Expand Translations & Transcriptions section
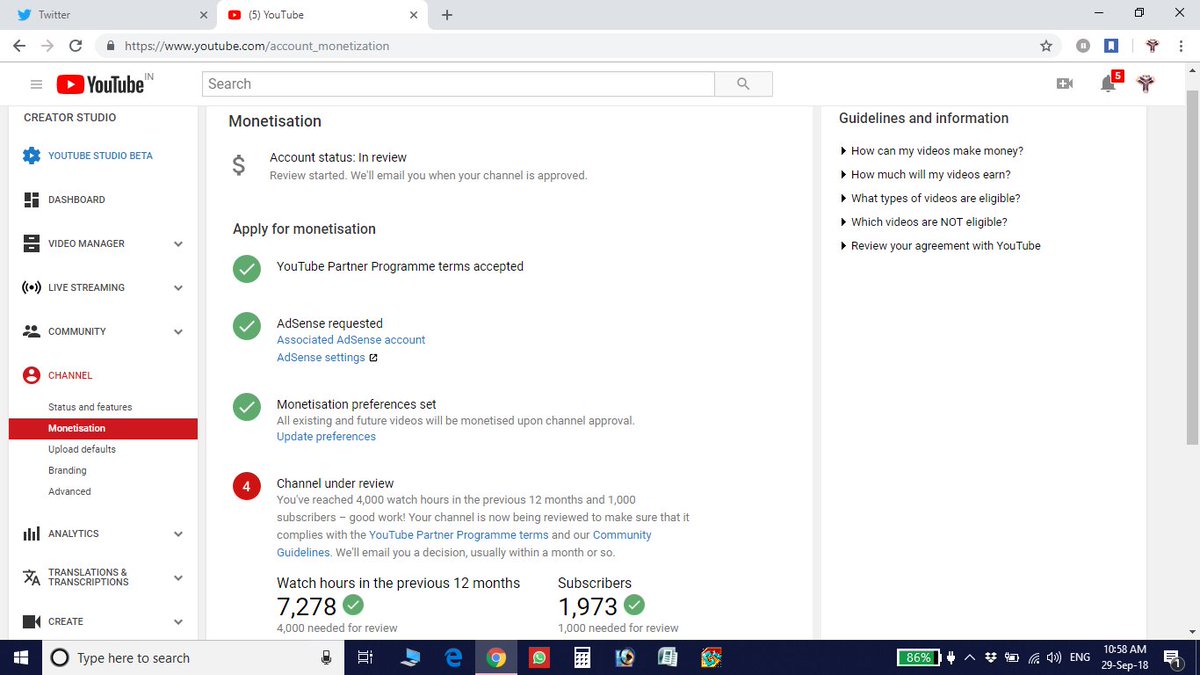Viewport: 1200px width, 675px height. pos(178,578)
